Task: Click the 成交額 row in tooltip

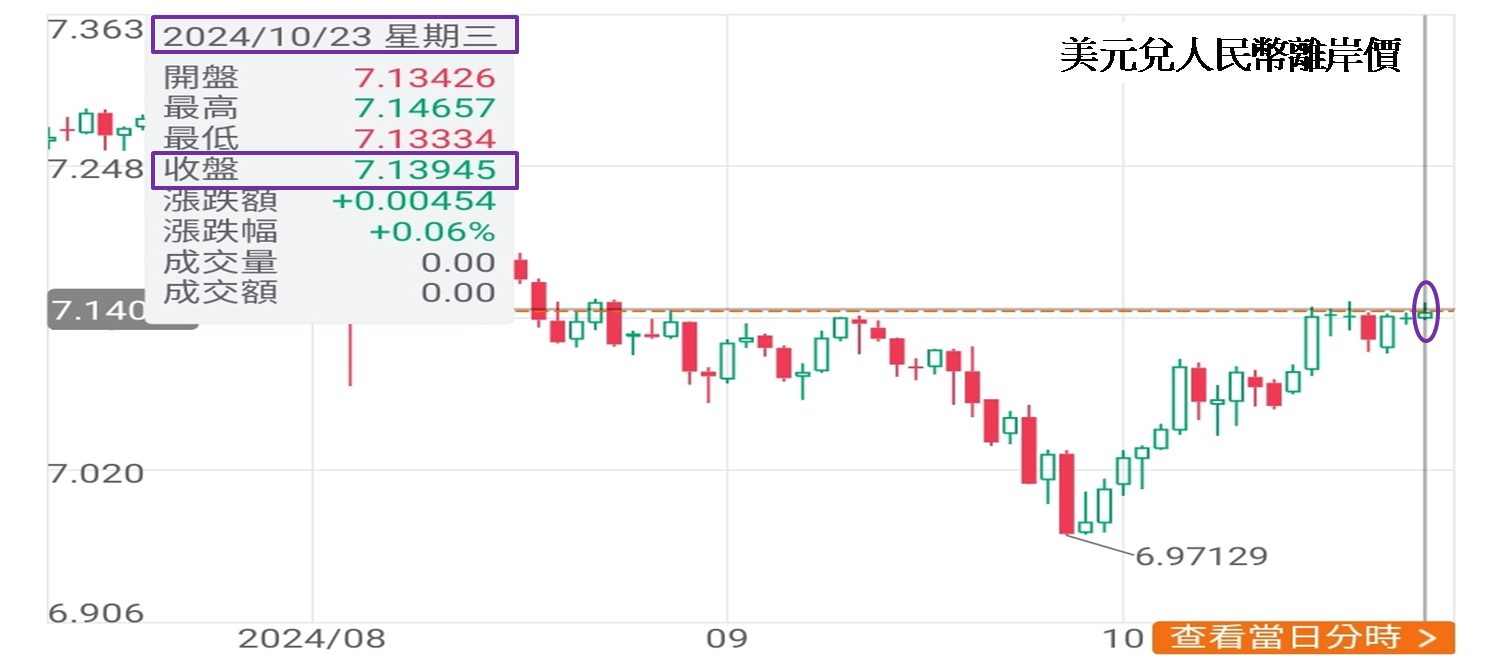Action: [x=330, y=293]
